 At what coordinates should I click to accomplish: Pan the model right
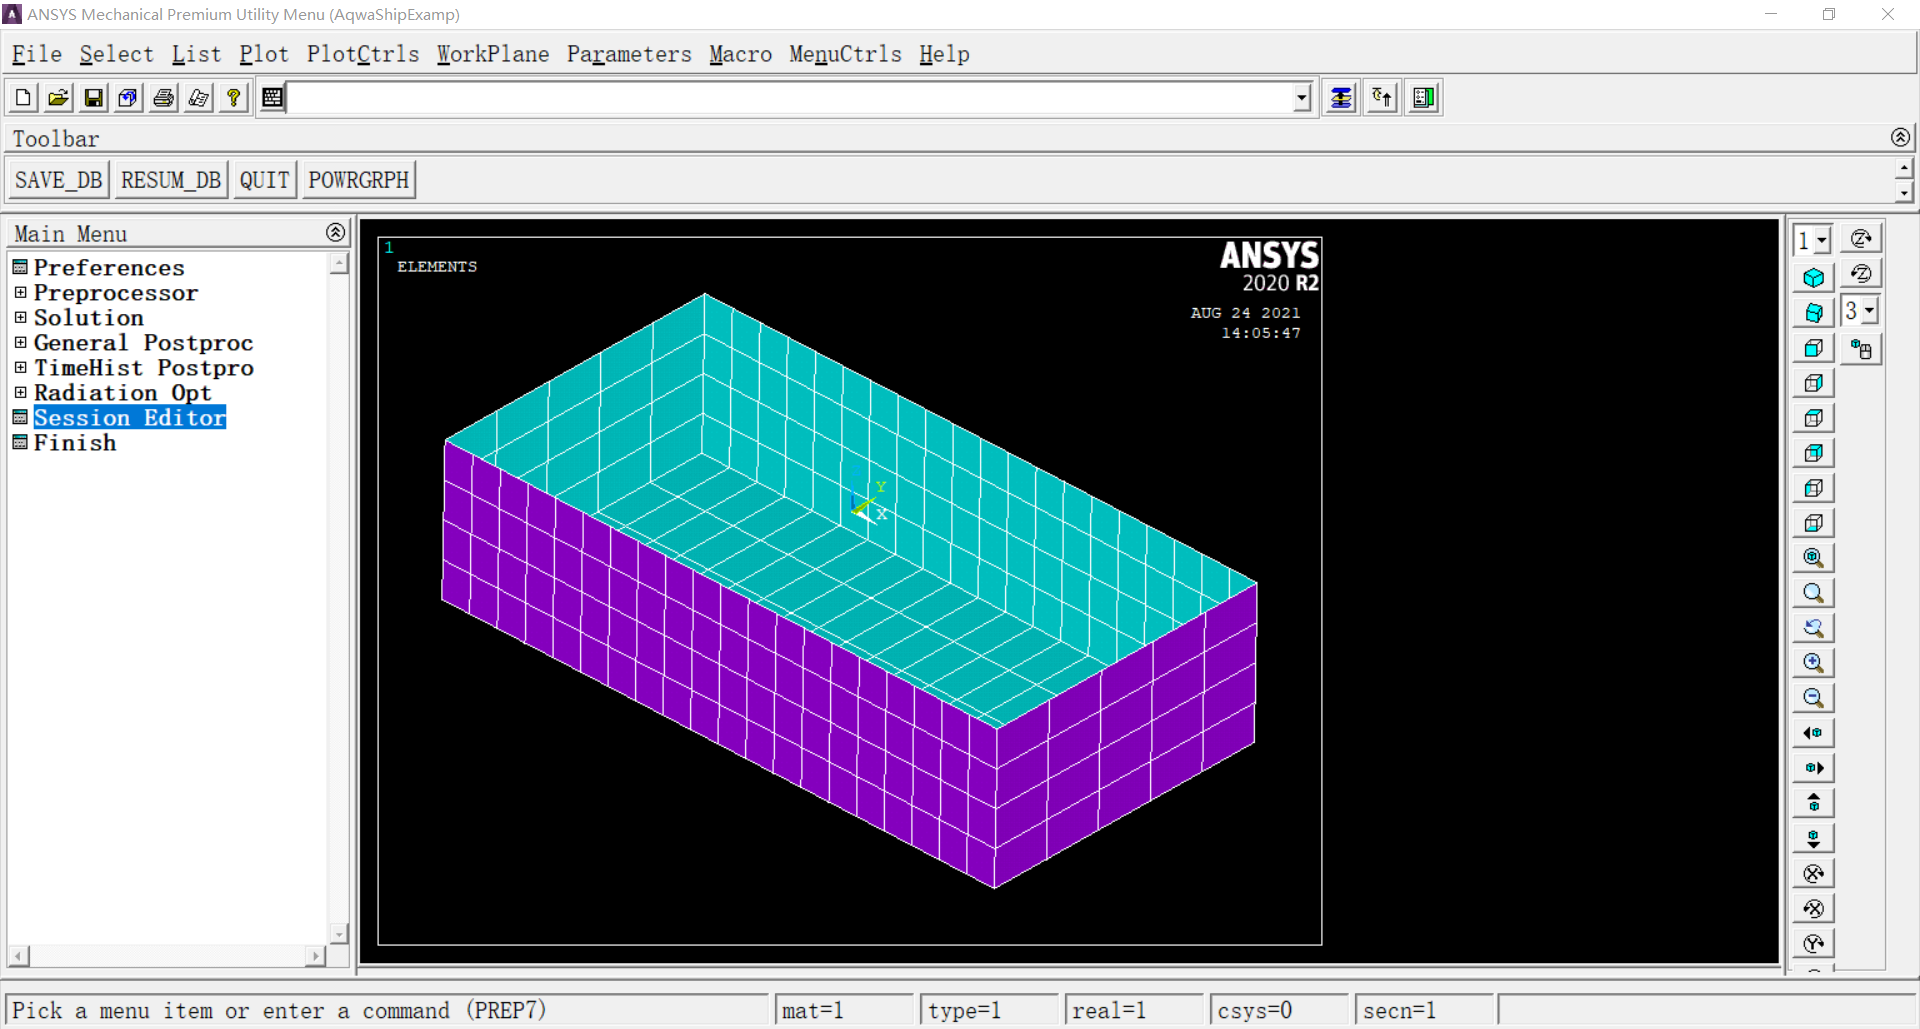[x=1813, y=768]
